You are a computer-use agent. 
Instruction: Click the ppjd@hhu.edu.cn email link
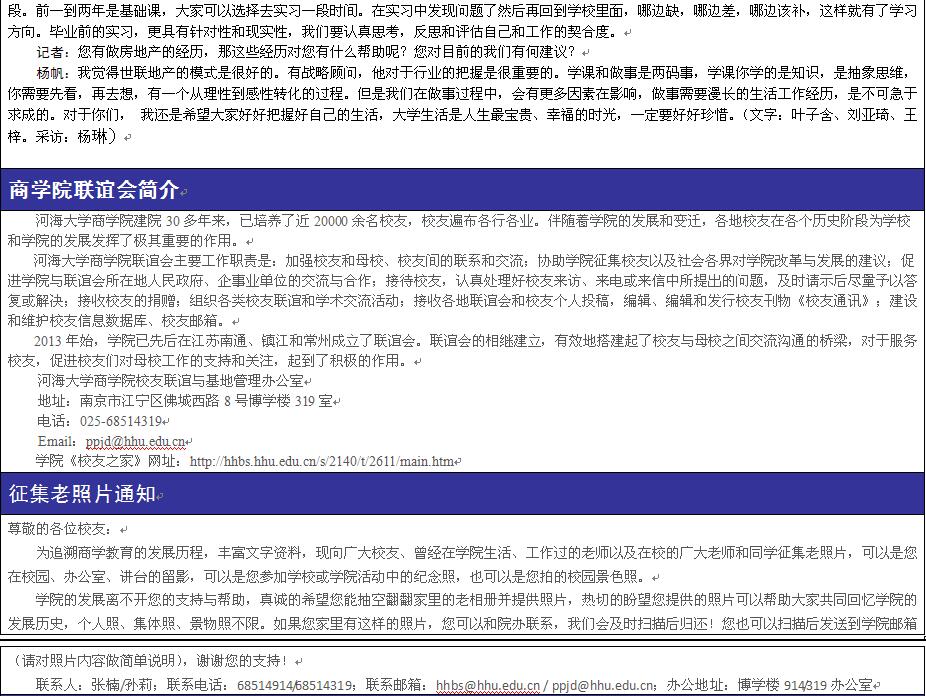click(135, 442)
